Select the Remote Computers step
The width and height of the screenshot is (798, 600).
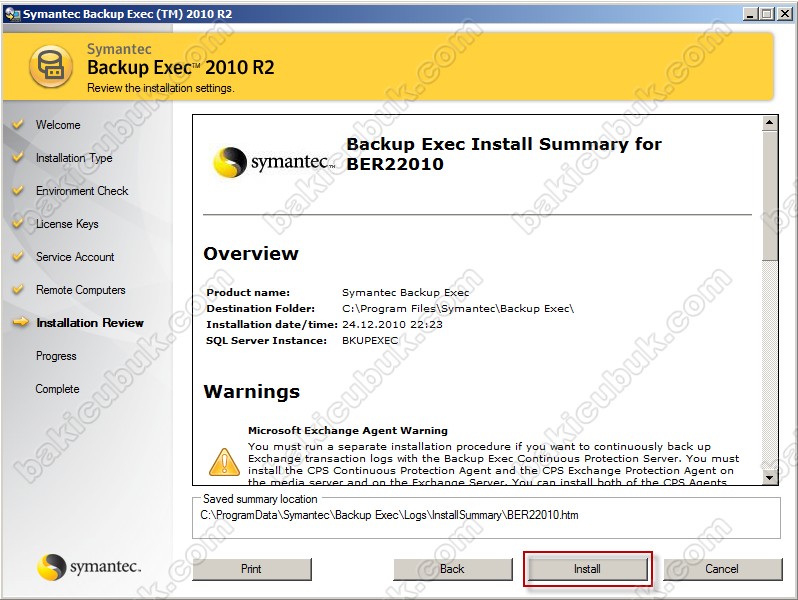click(x=80, y=290)
